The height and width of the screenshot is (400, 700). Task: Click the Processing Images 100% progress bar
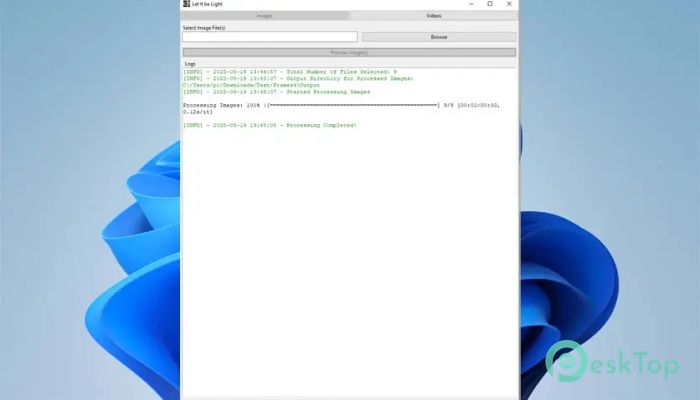(x=350, y=104)
